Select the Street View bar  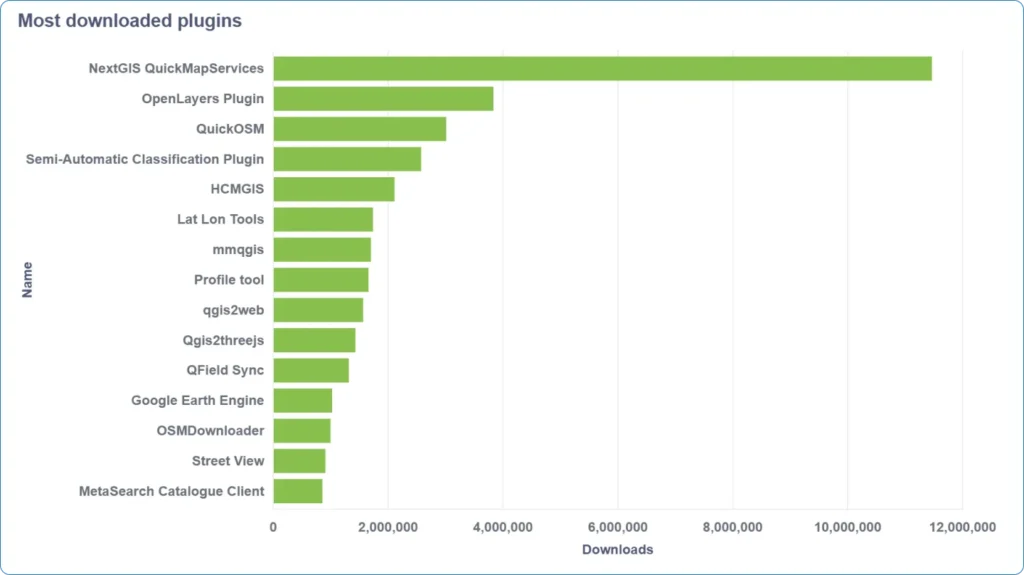point(299,461)
